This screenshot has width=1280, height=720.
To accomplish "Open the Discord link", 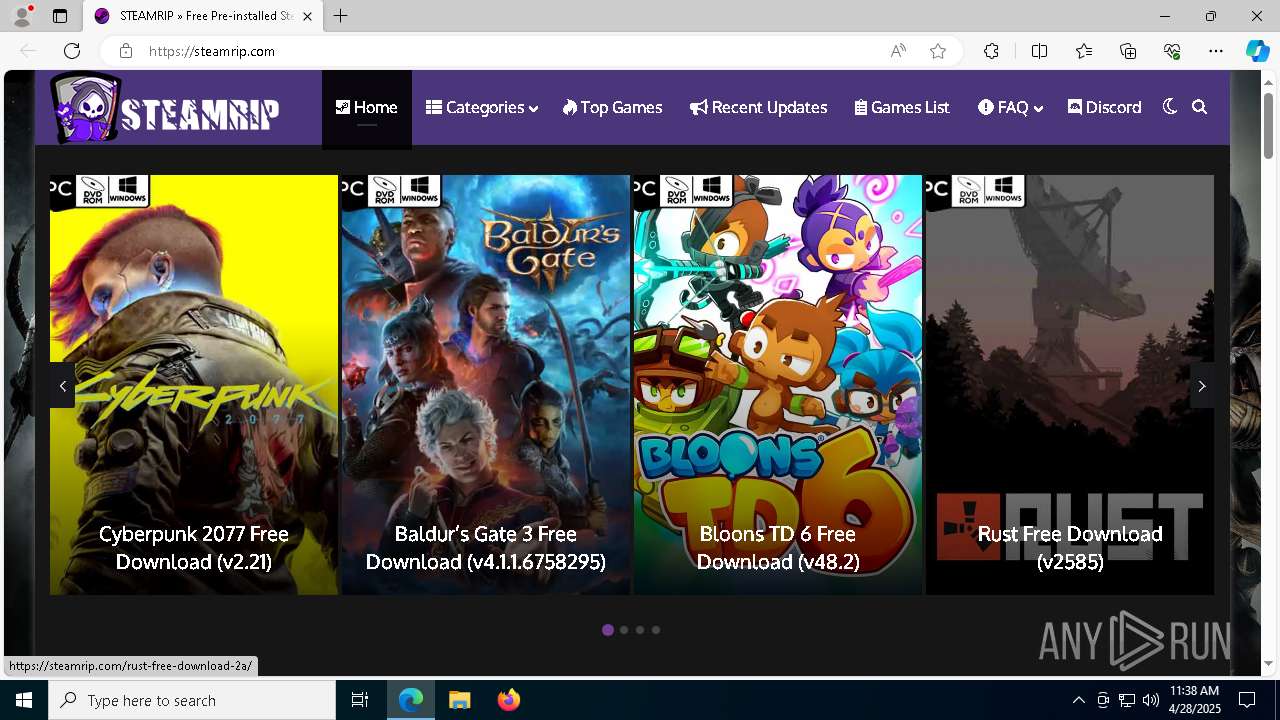I will coord(1105,108).
